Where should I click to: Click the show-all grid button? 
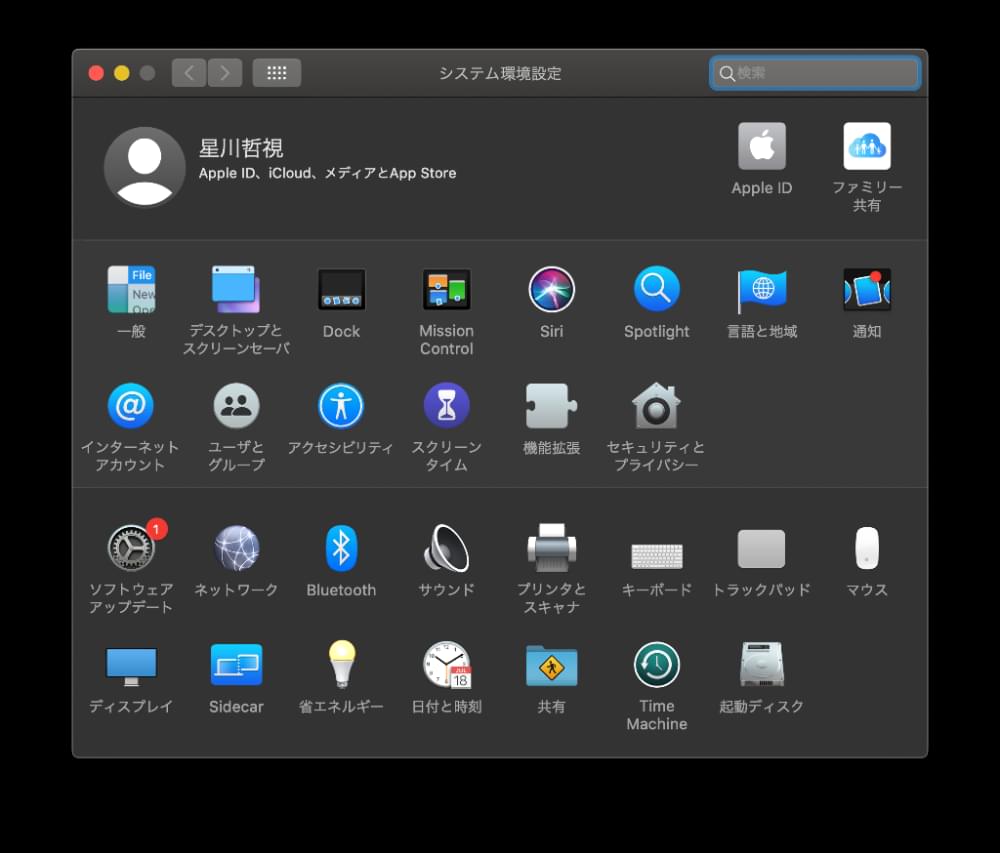277,73
